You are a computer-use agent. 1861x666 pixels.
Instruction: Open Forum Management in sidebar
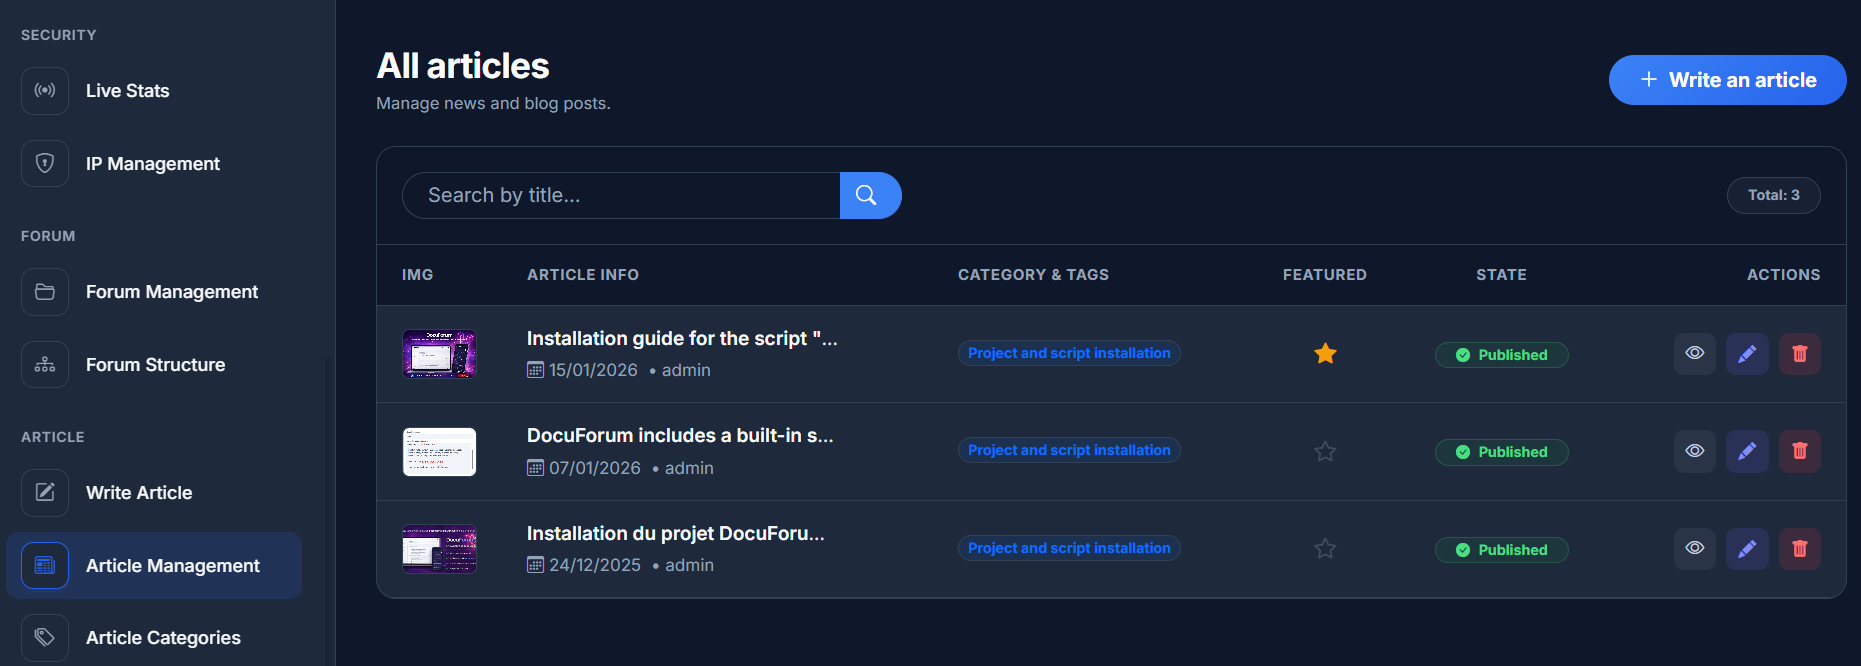[x=171, y=292]
